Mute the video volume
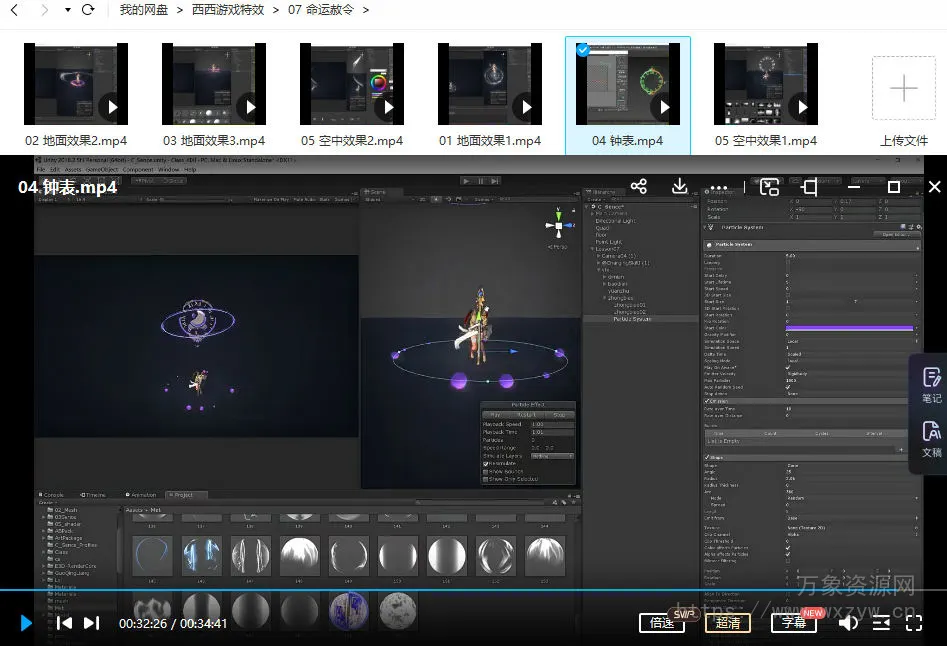Image resolution: width=947 pixels, height=646 pixels. point(848,623)
